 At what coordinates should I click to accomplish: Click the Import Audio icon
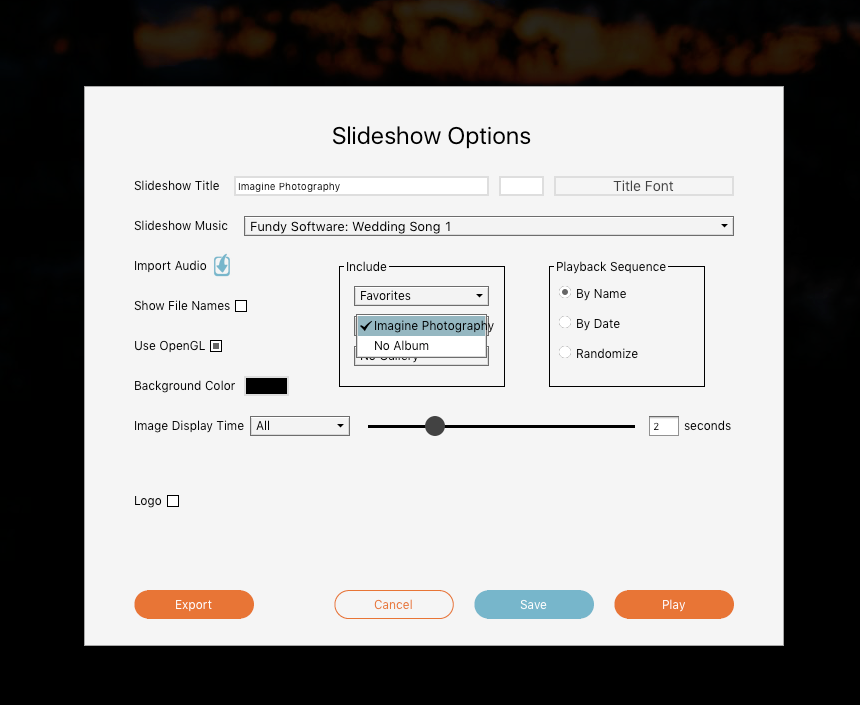tap(222, 266)
